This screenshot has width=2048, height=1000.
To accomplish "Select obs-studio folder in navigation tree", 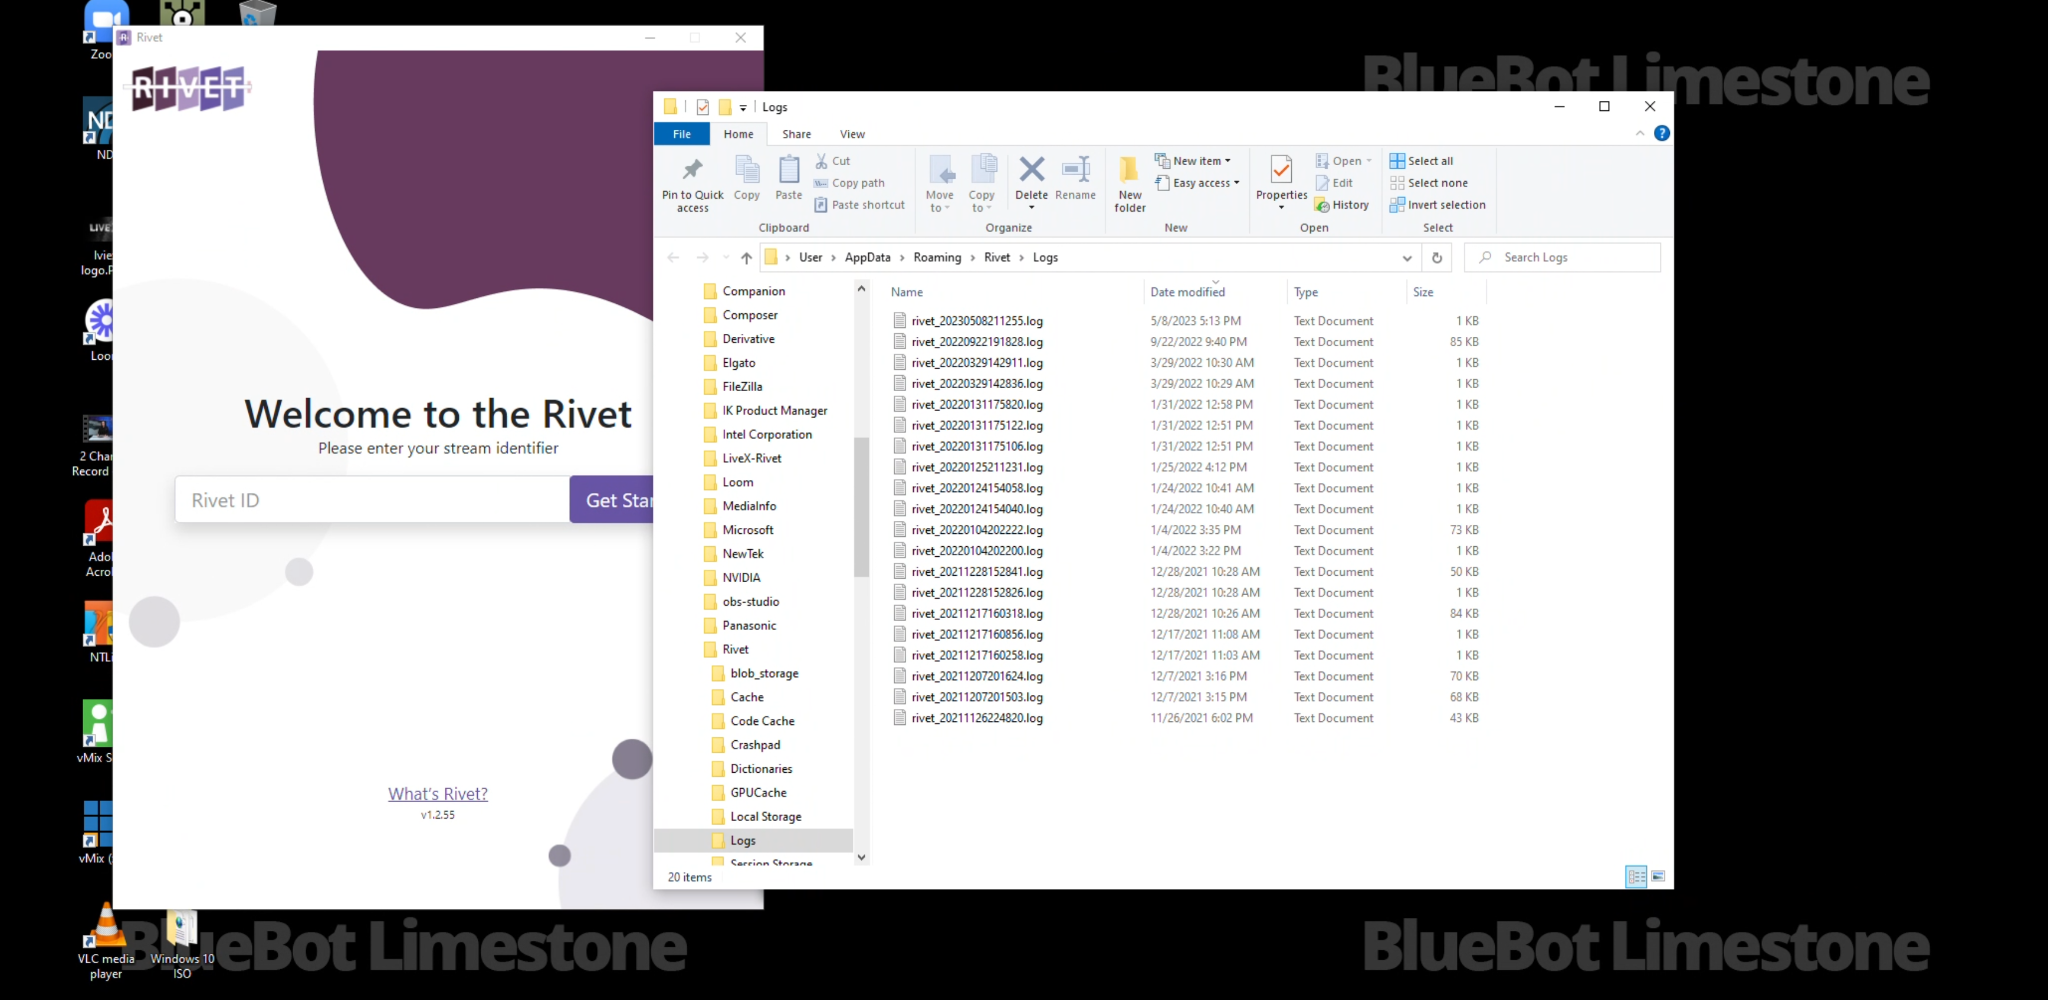I will [751, 602].
